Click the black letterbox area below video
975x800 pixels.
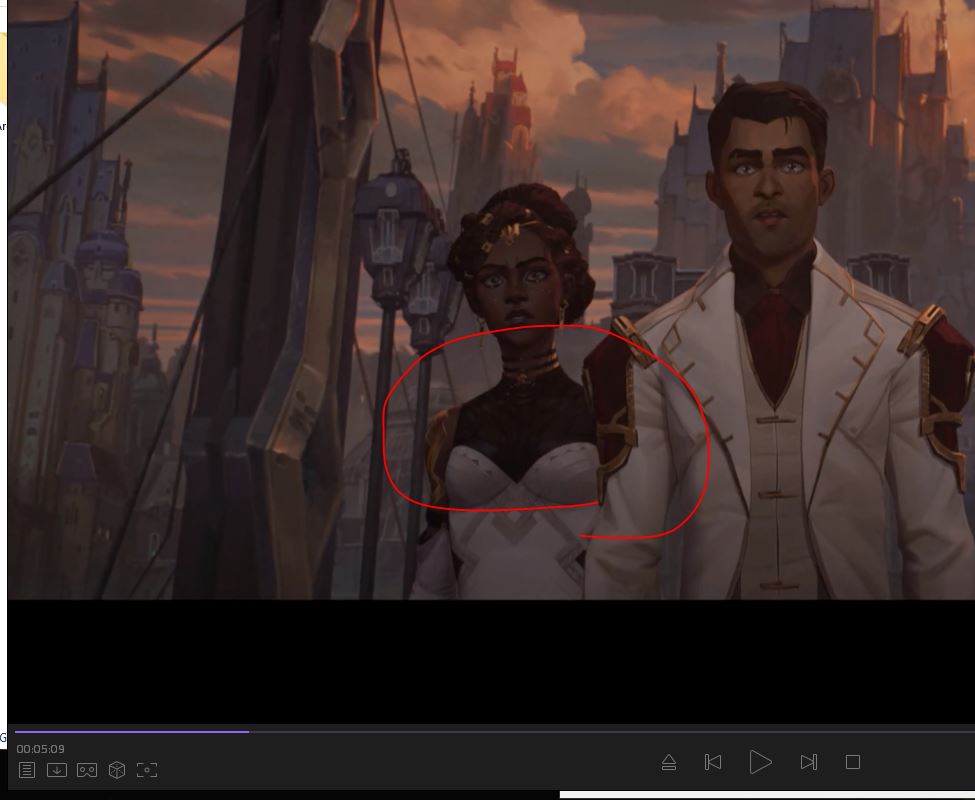[490, 660]
